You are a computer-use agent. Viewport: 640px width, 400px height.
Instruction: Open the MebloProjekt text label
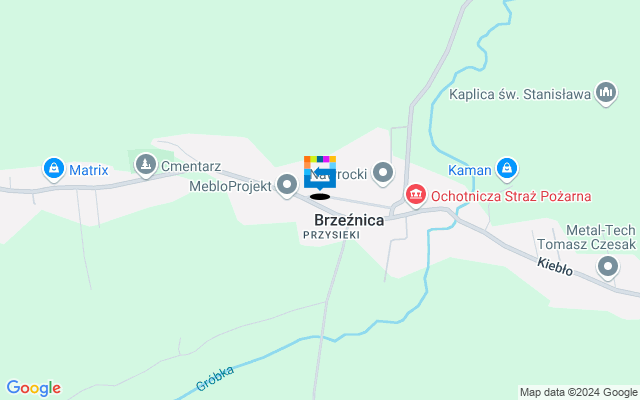click(230, 186)
